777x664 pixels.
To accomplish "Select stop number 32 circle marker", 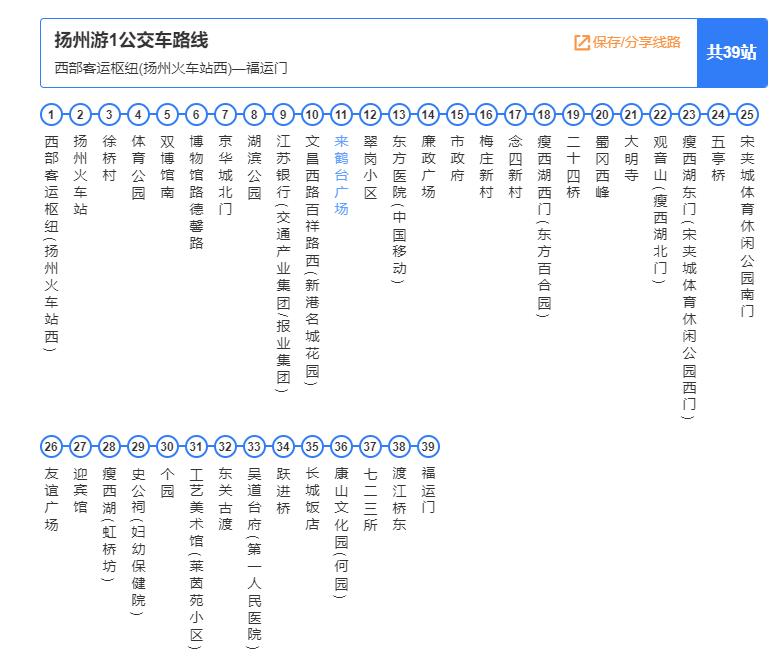I will coord(225,446).
